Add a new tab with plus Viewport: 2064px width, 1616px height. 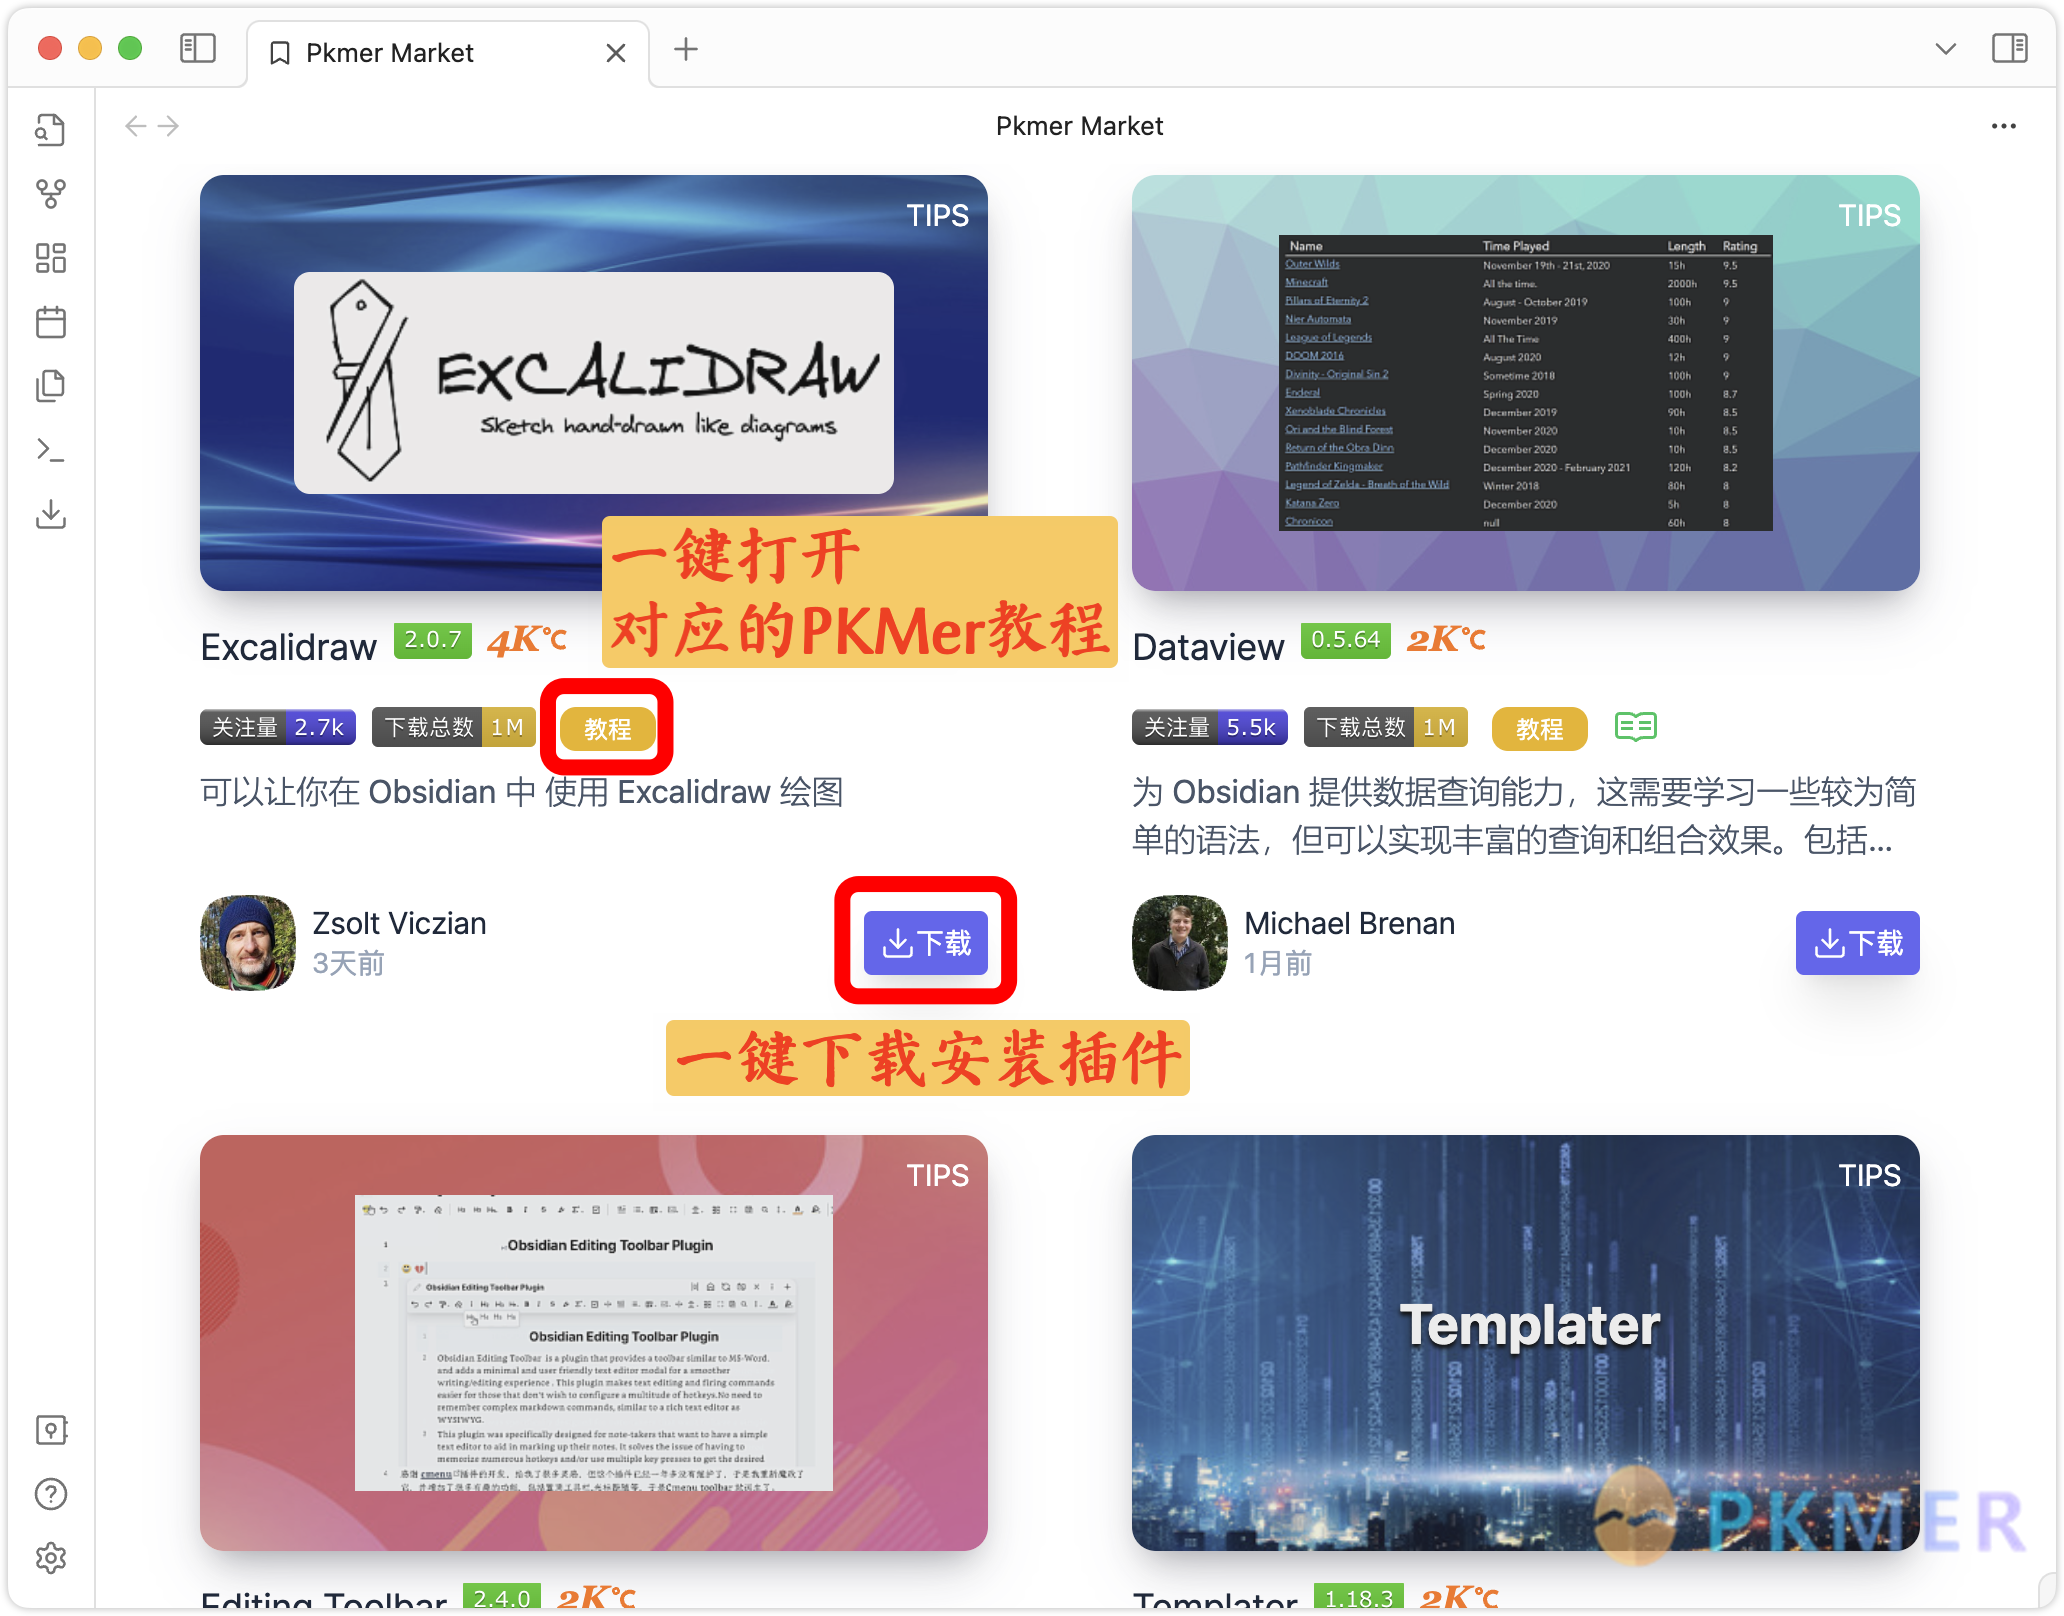pyautogui.click(x=686, y=49)
